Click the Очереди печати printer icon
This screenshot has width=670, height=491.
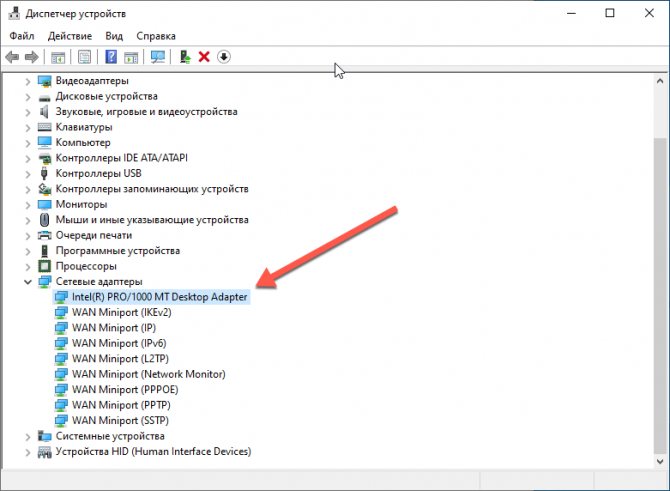tap(44, 235)
